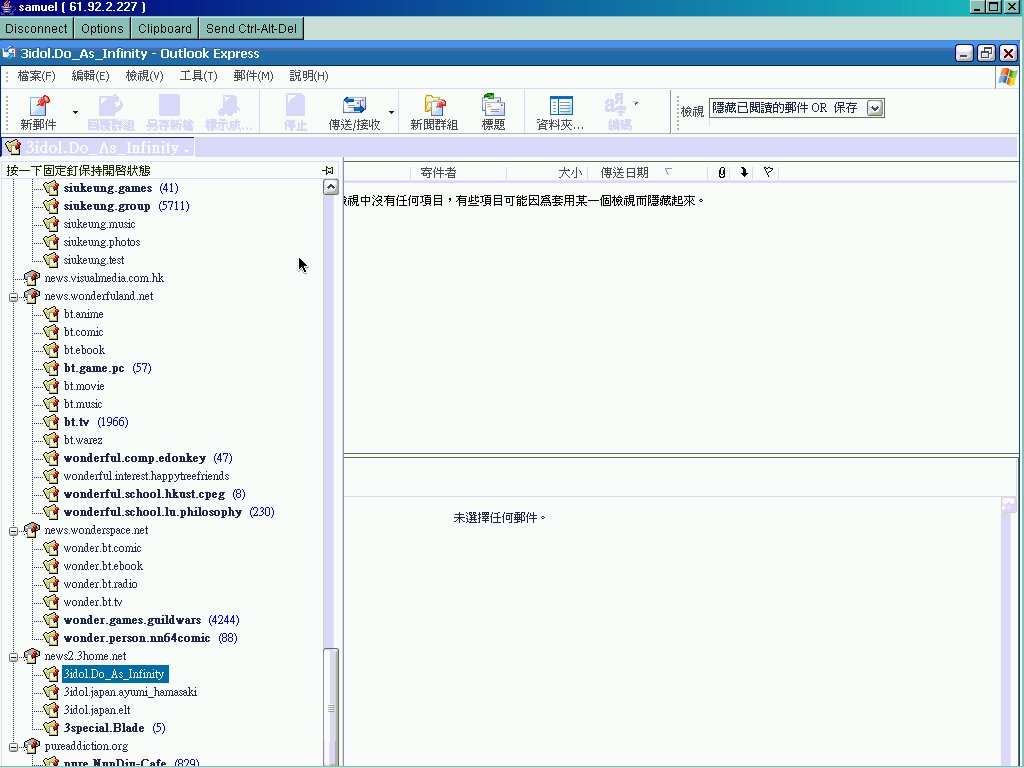Click the watch/ignore column header icon
Viewport: 1024px width, 768px height.
coord(768,172)
